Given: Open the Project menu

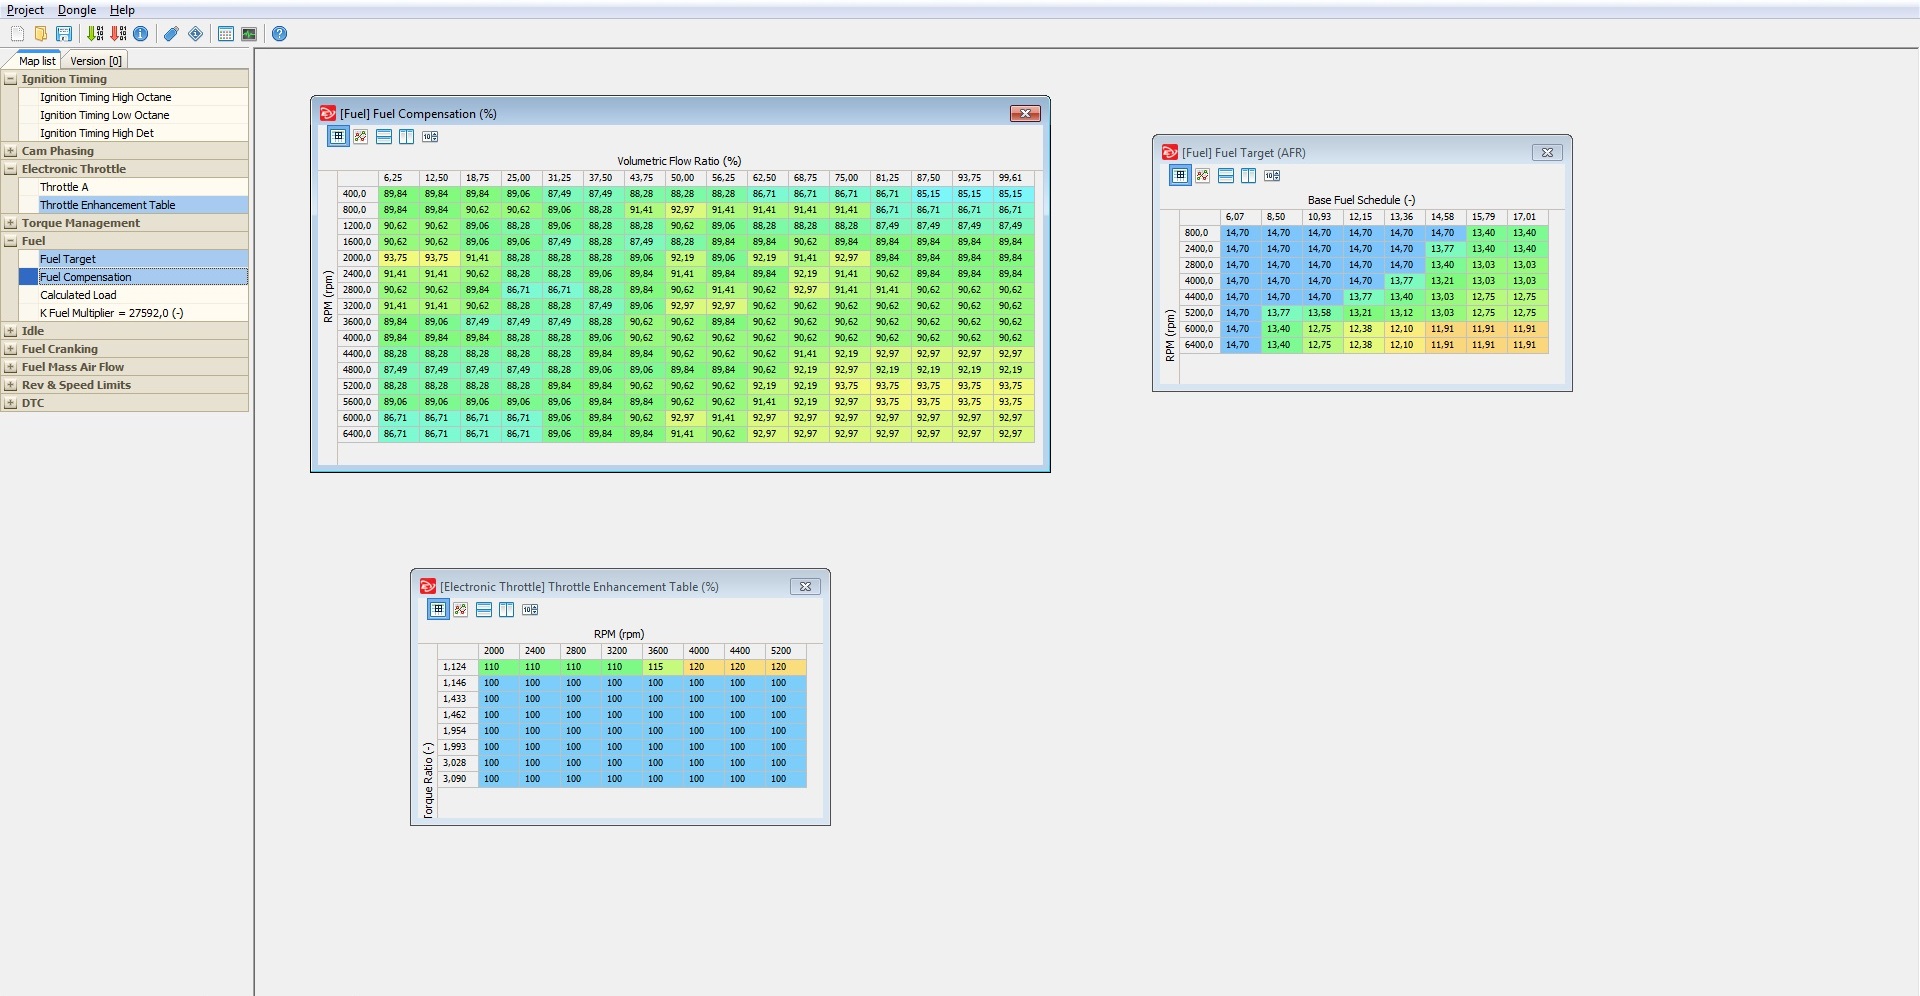Looking at the screenshot, I should click(26, 10).
